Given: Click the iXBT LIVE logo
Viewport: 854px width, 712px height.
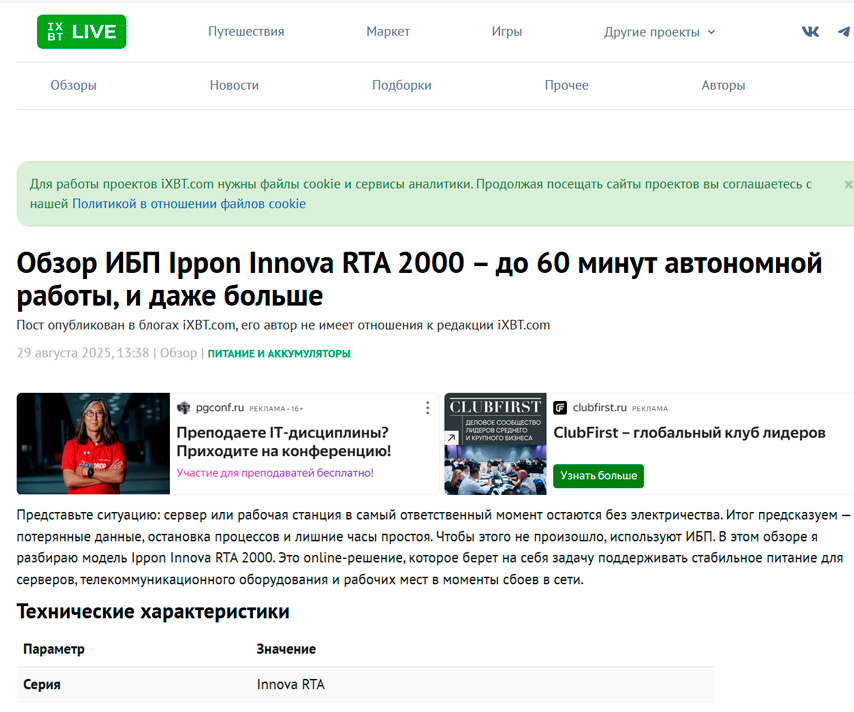Looking at the screenshot, I should (x=81, y=32).
